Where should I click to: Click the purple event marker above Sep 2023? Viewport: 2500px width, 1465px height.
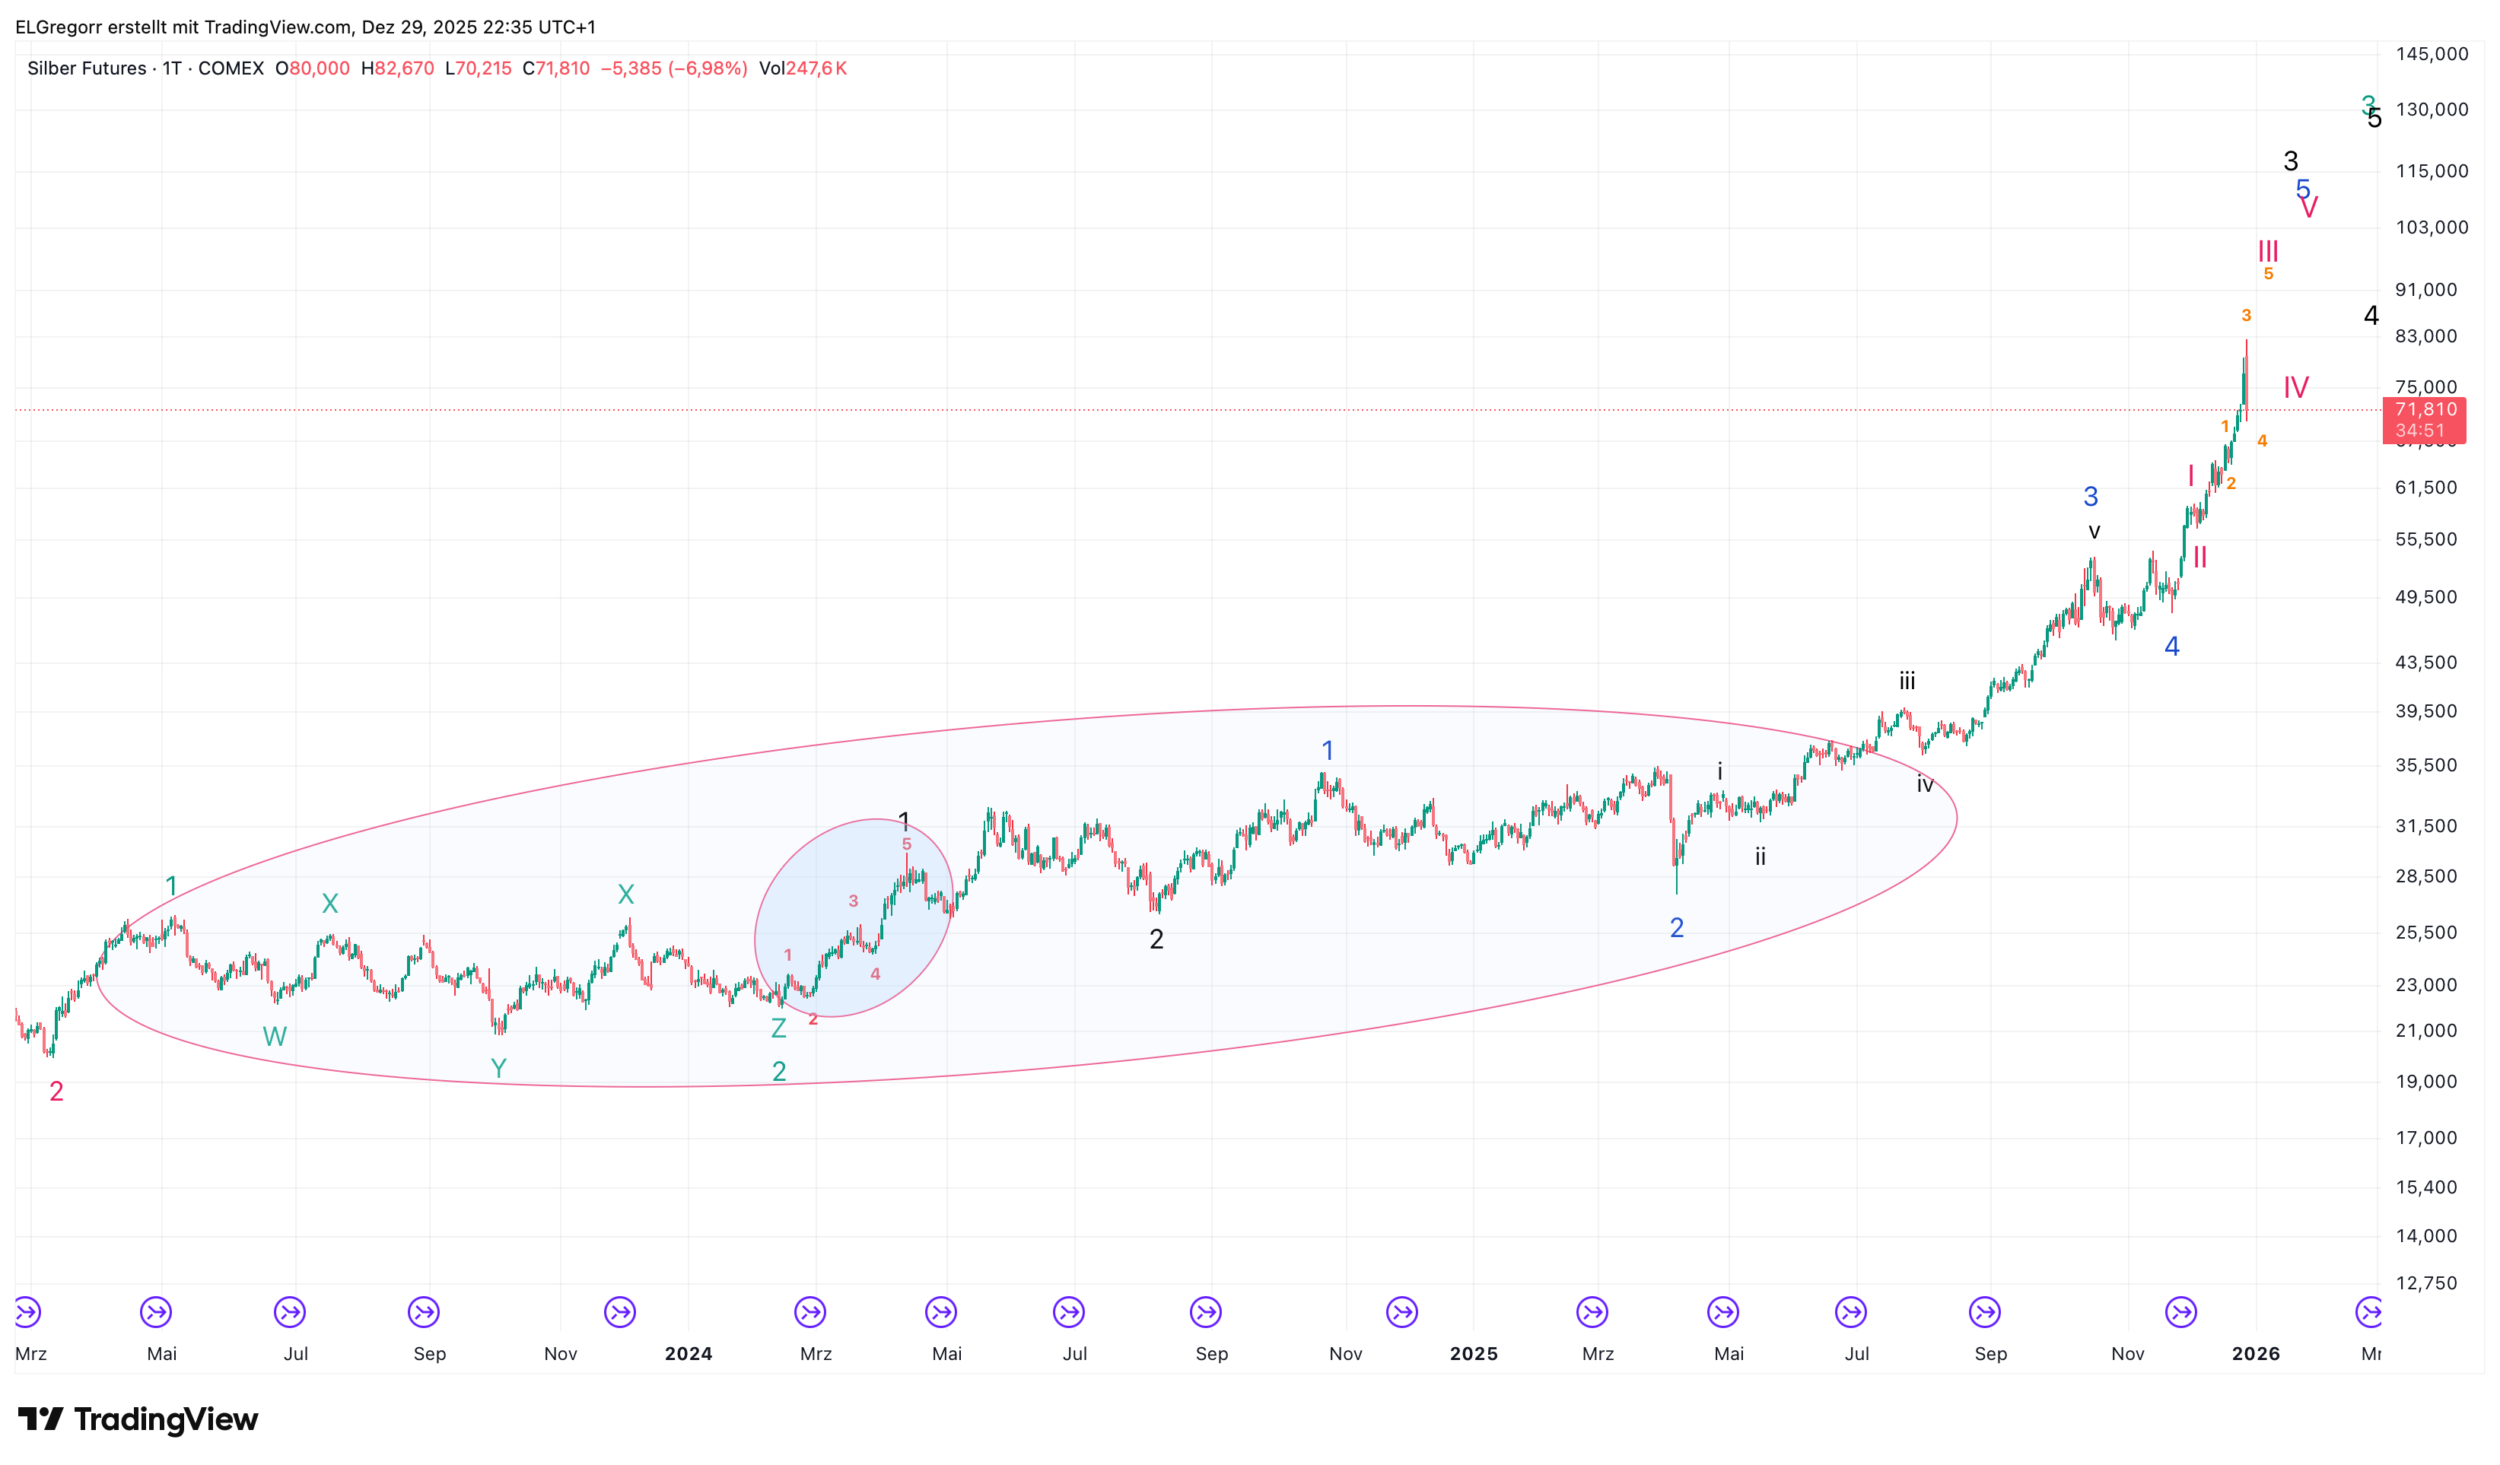[424, 1311]
